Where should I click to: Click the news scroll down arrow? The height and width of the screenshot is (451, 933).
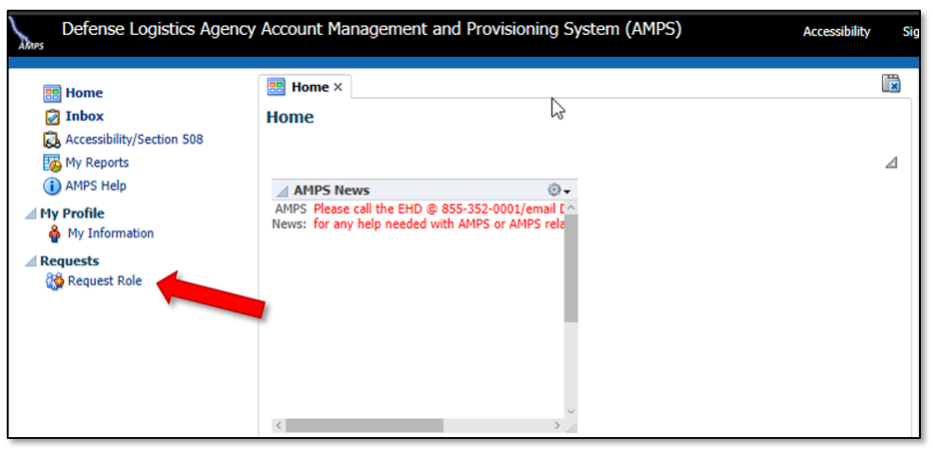pos(571,412)
